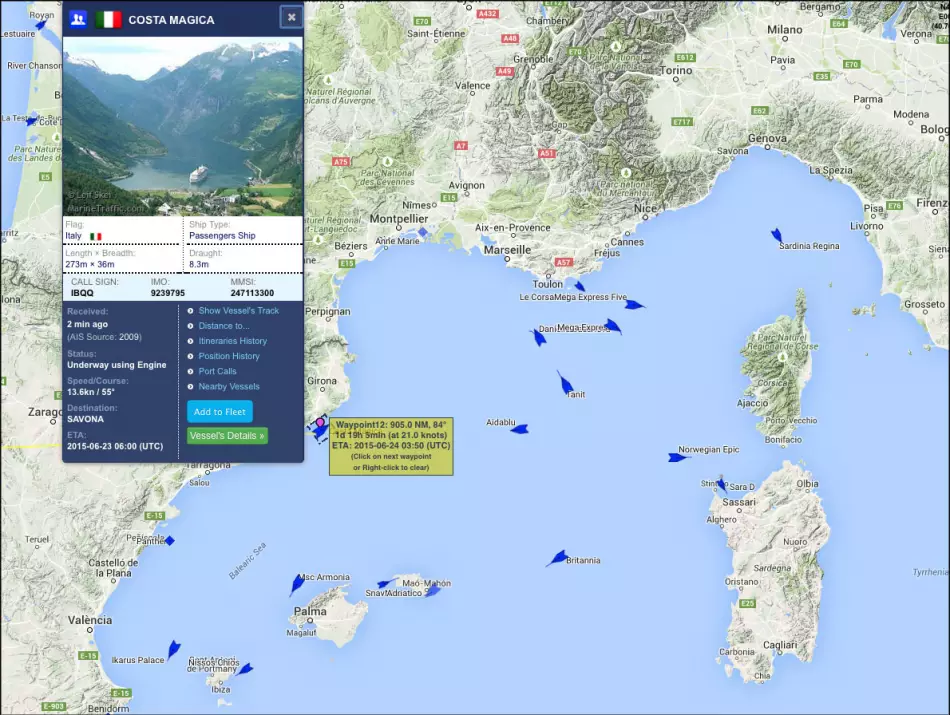Open Show Vessel's Track link

[238, 311]
